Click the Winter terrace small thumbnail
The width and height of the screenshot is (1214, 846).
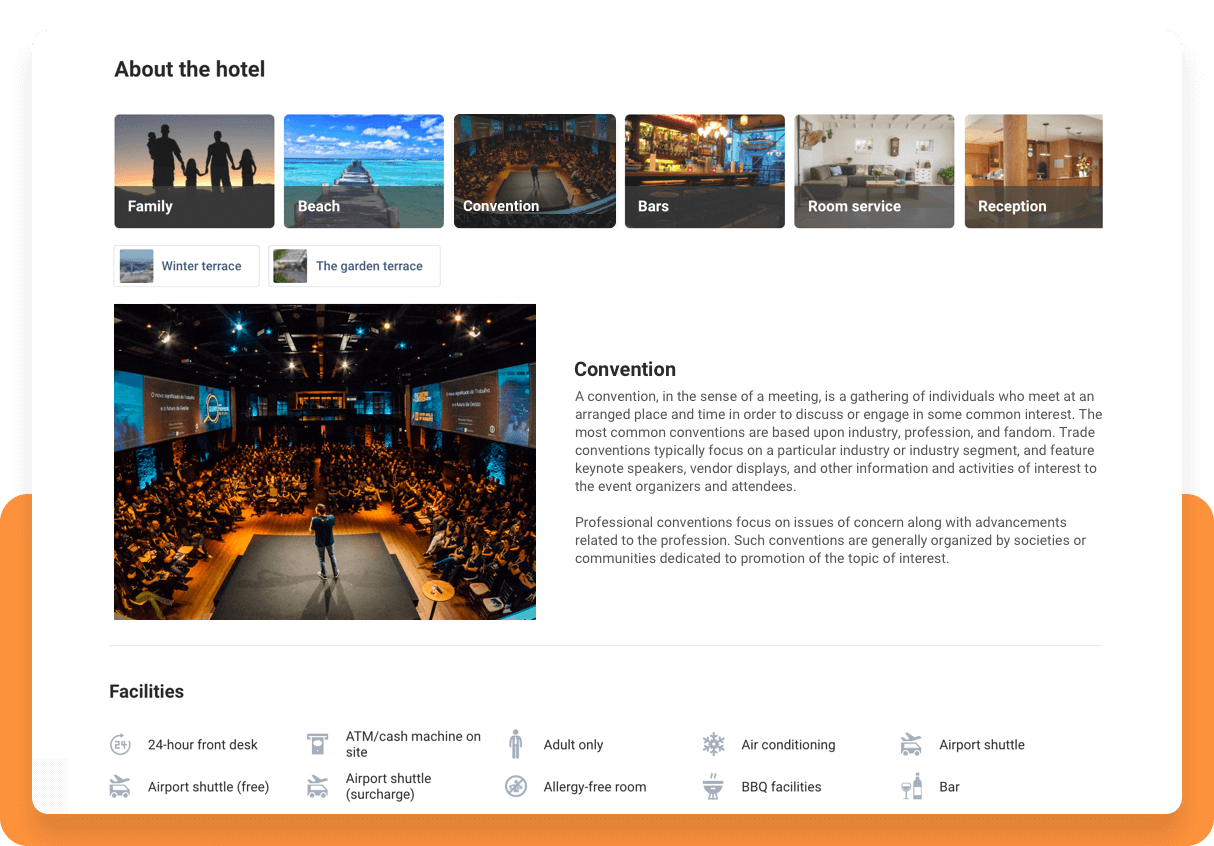[x=136, y=266]
